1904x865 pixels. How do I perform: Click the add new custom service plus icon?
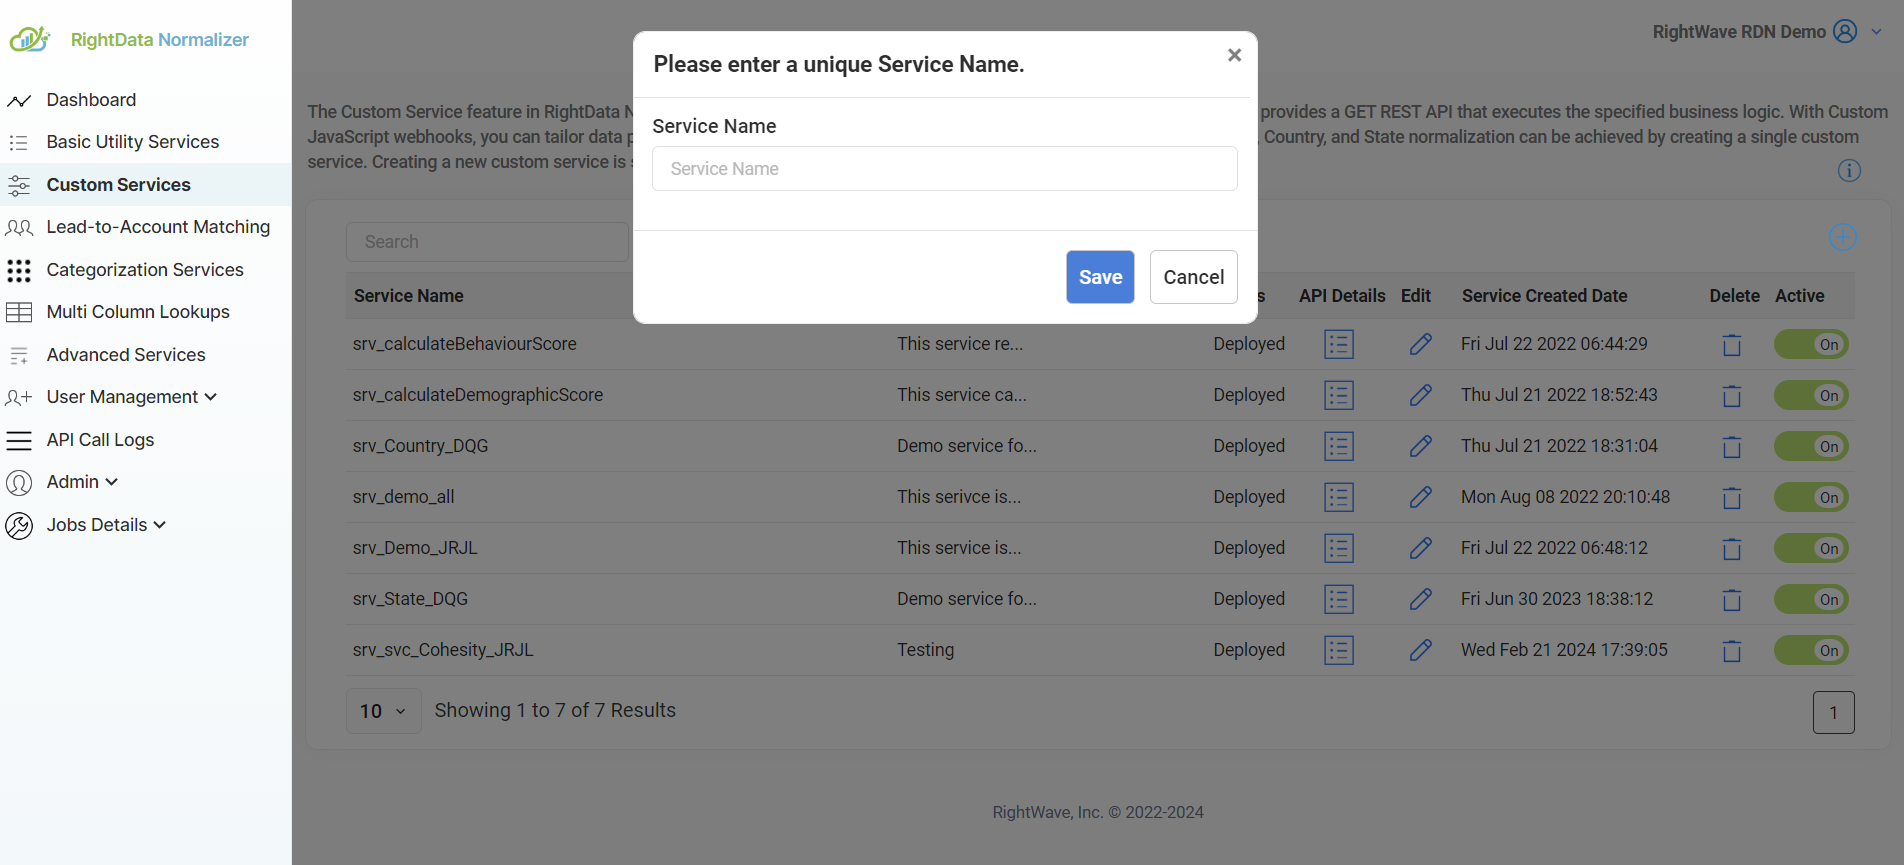[1842, 238]
